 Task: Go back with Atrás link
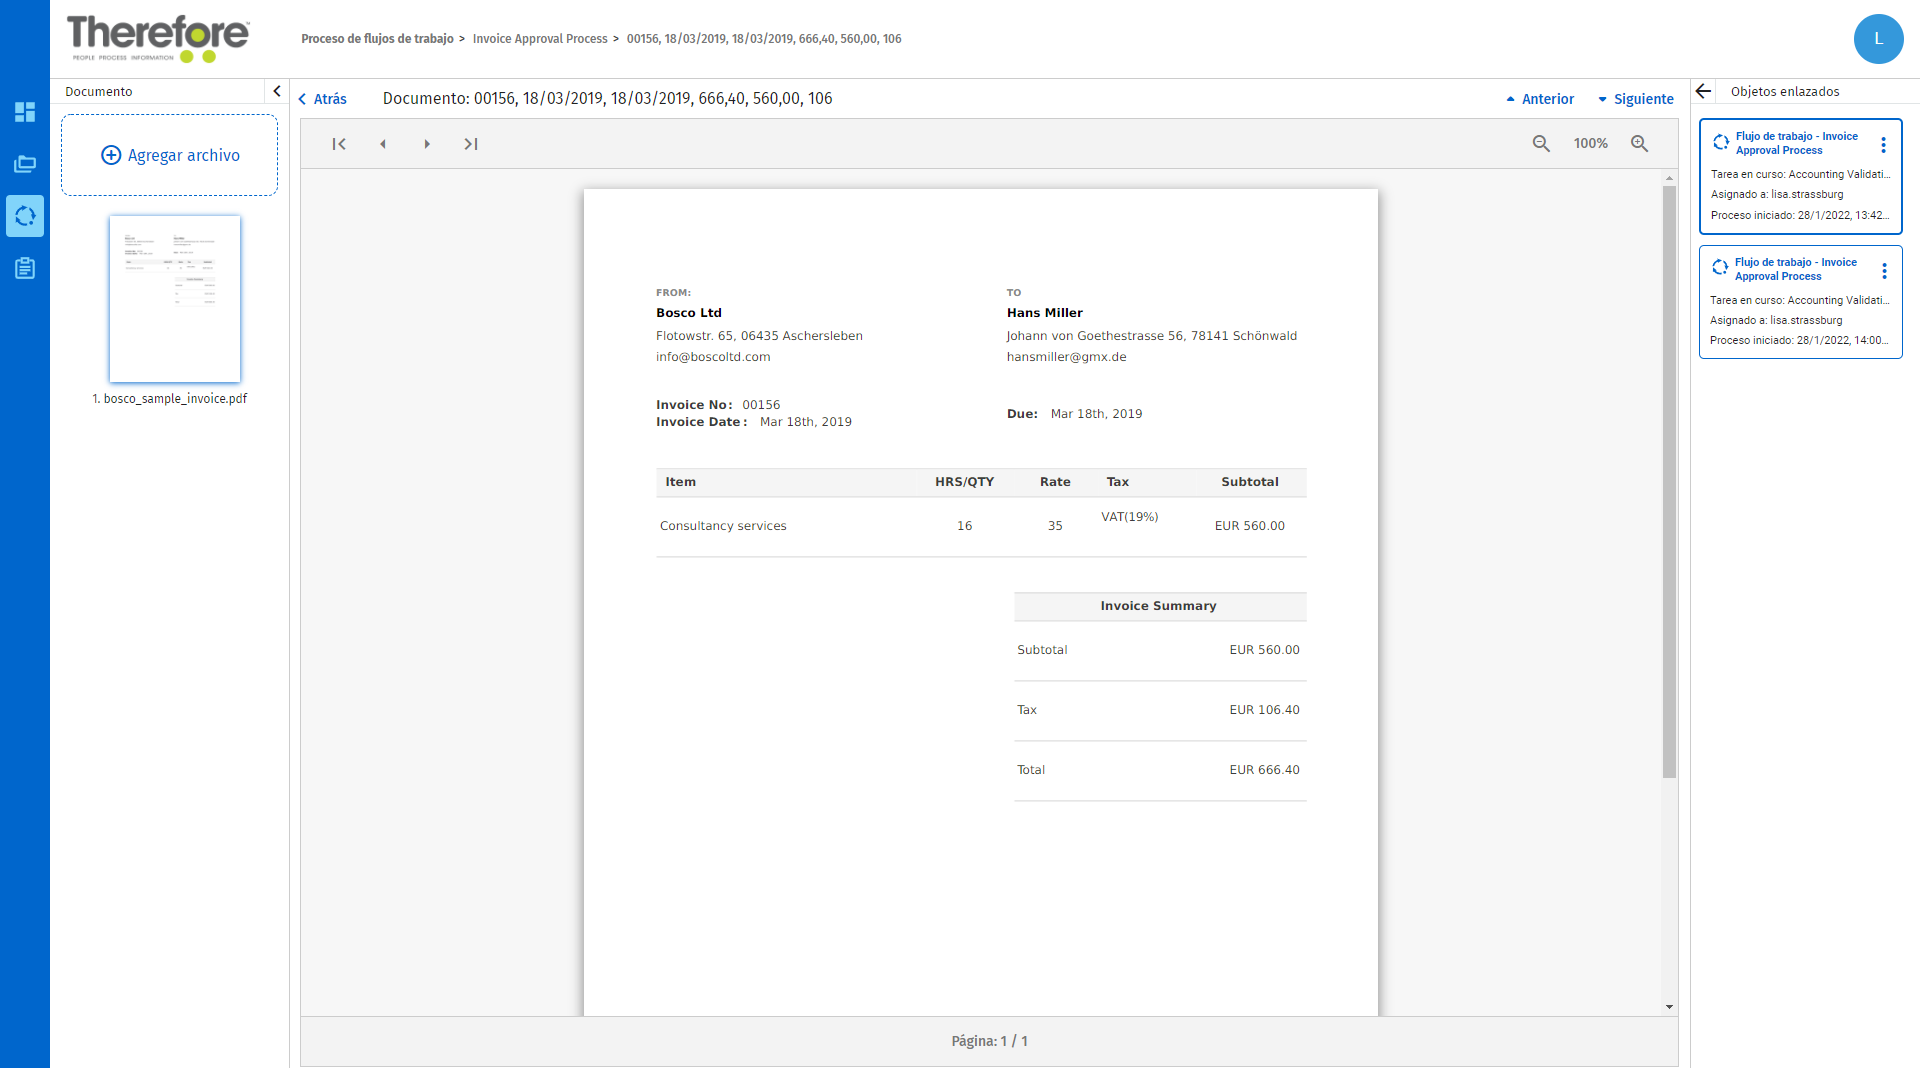(x=322, y=99)
